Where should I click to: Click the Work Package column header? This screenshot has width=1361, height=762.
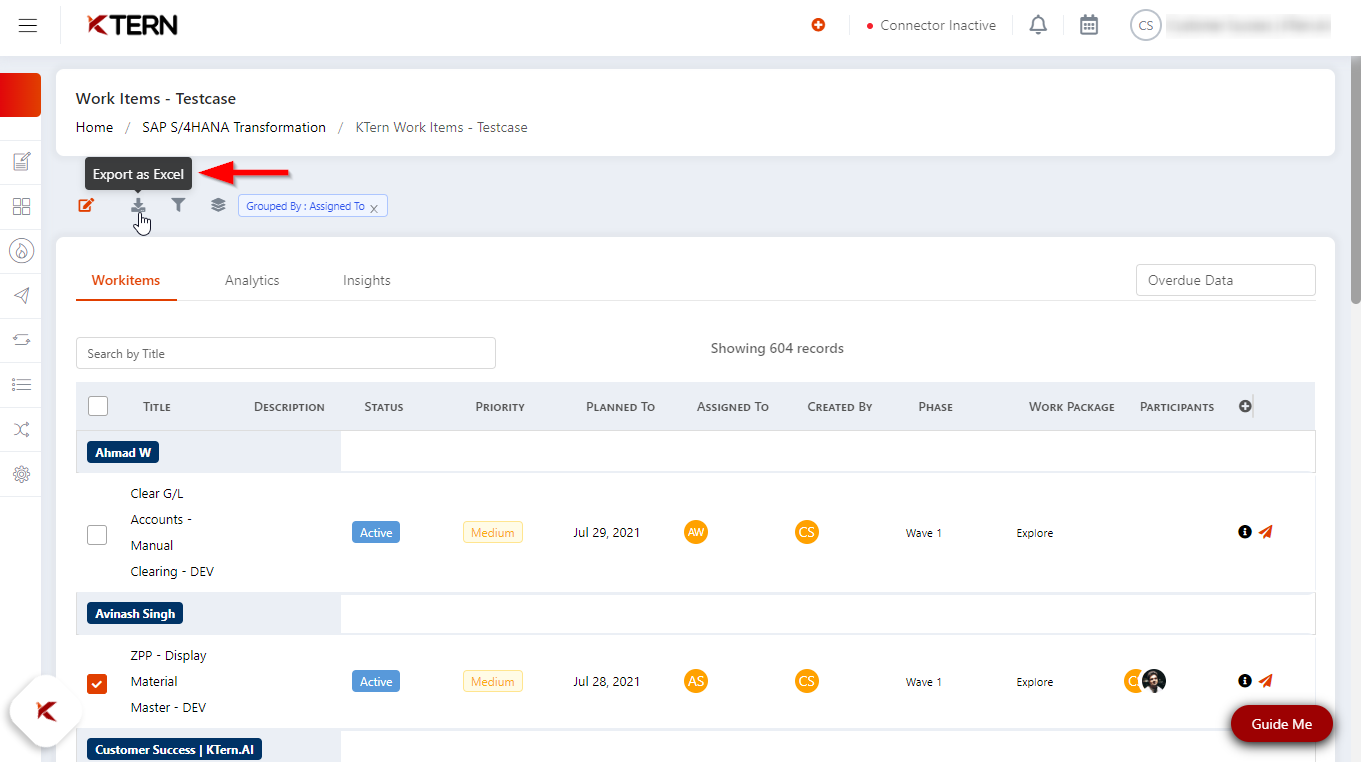pos(1072,407)
